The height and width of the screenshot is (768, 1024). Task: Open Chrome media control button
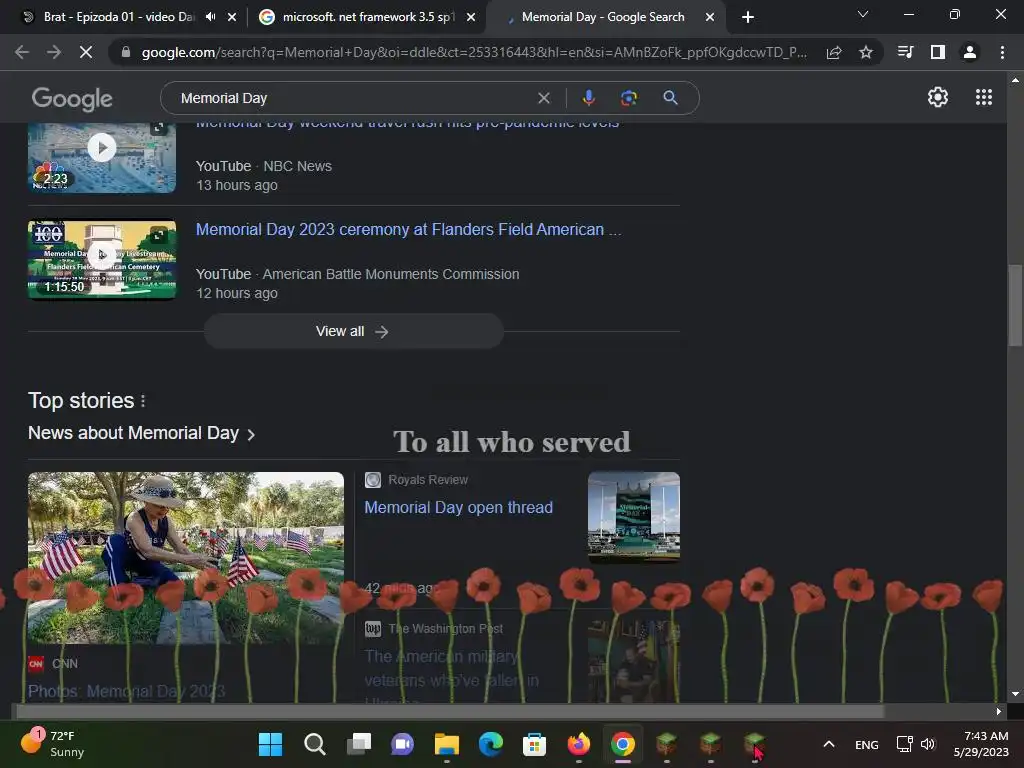pos(905,52)
